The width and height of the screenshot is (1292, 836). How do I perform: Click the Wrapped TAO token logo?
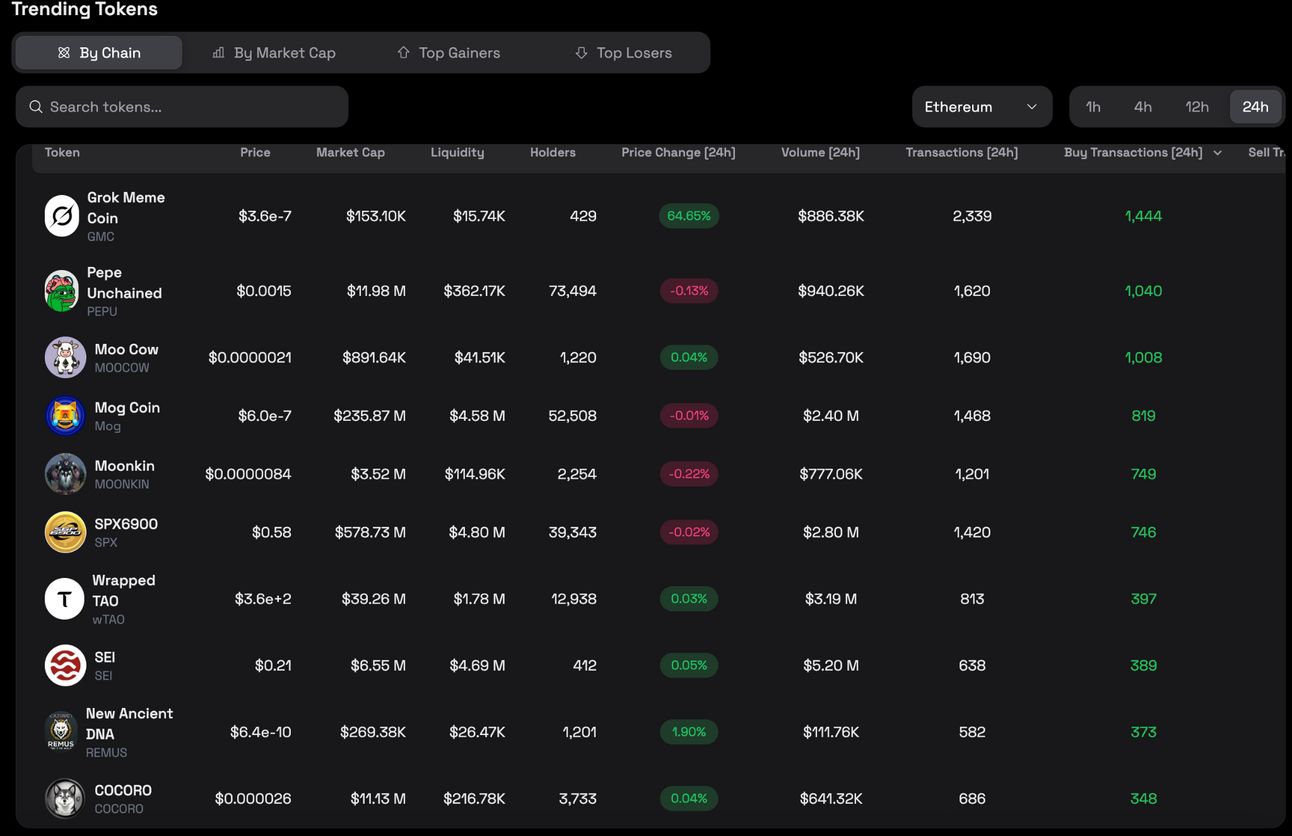coord(65,599)
